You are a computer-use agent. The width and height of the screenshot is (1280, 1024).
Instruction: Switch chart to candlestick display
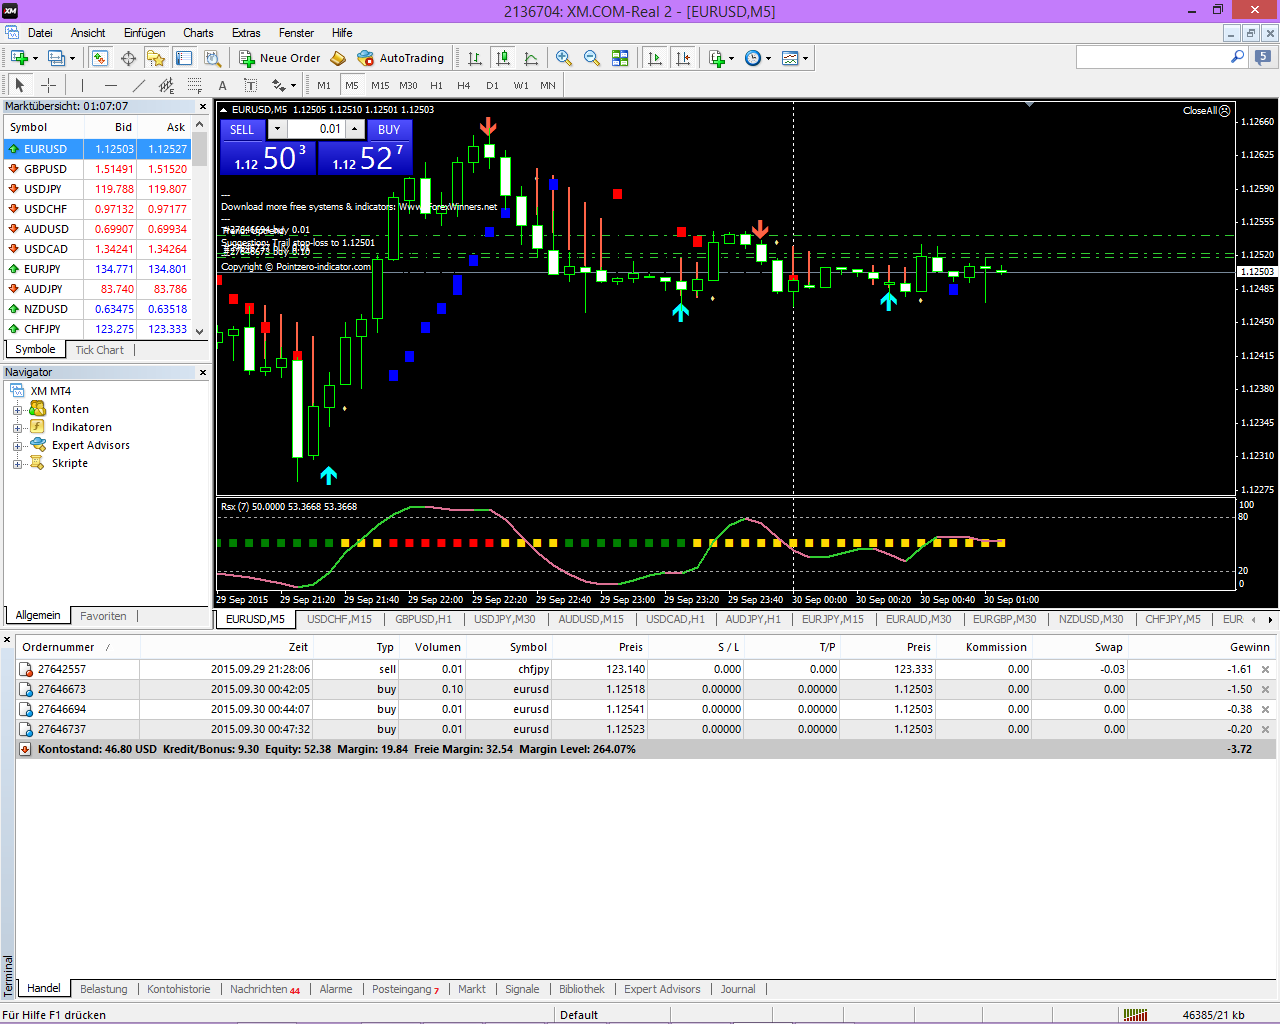(503, 58)
